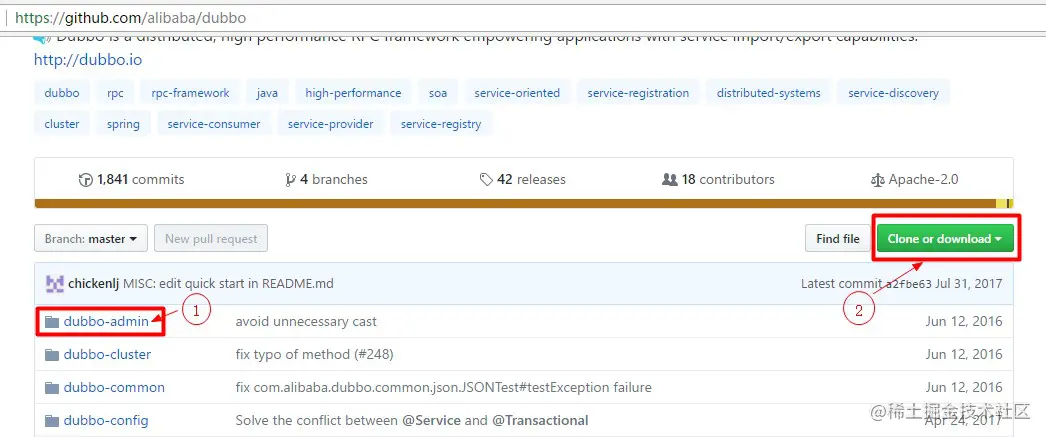Click the Find file button
1046x437 pixels.
[x=838, y=239]
